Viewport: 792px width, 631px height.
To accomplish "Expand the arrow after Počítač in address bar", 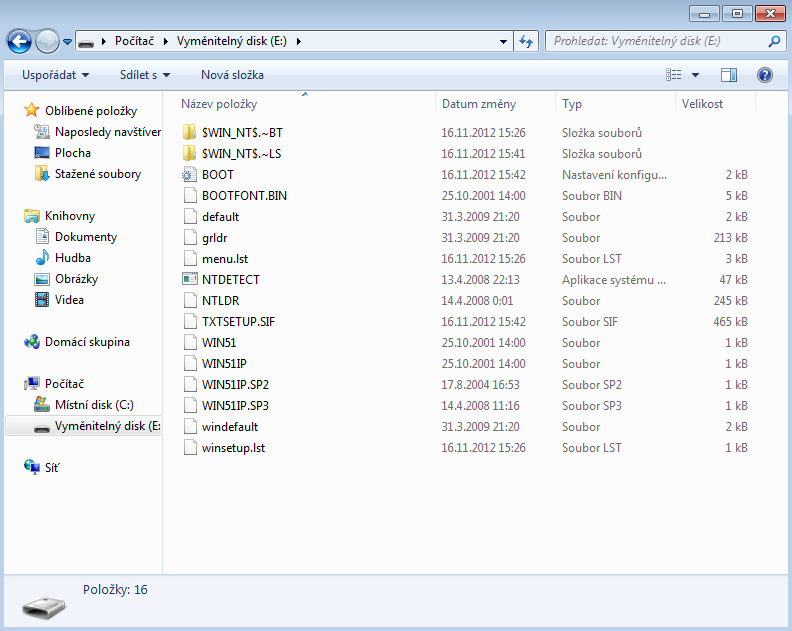I will [x=165, y=41].
